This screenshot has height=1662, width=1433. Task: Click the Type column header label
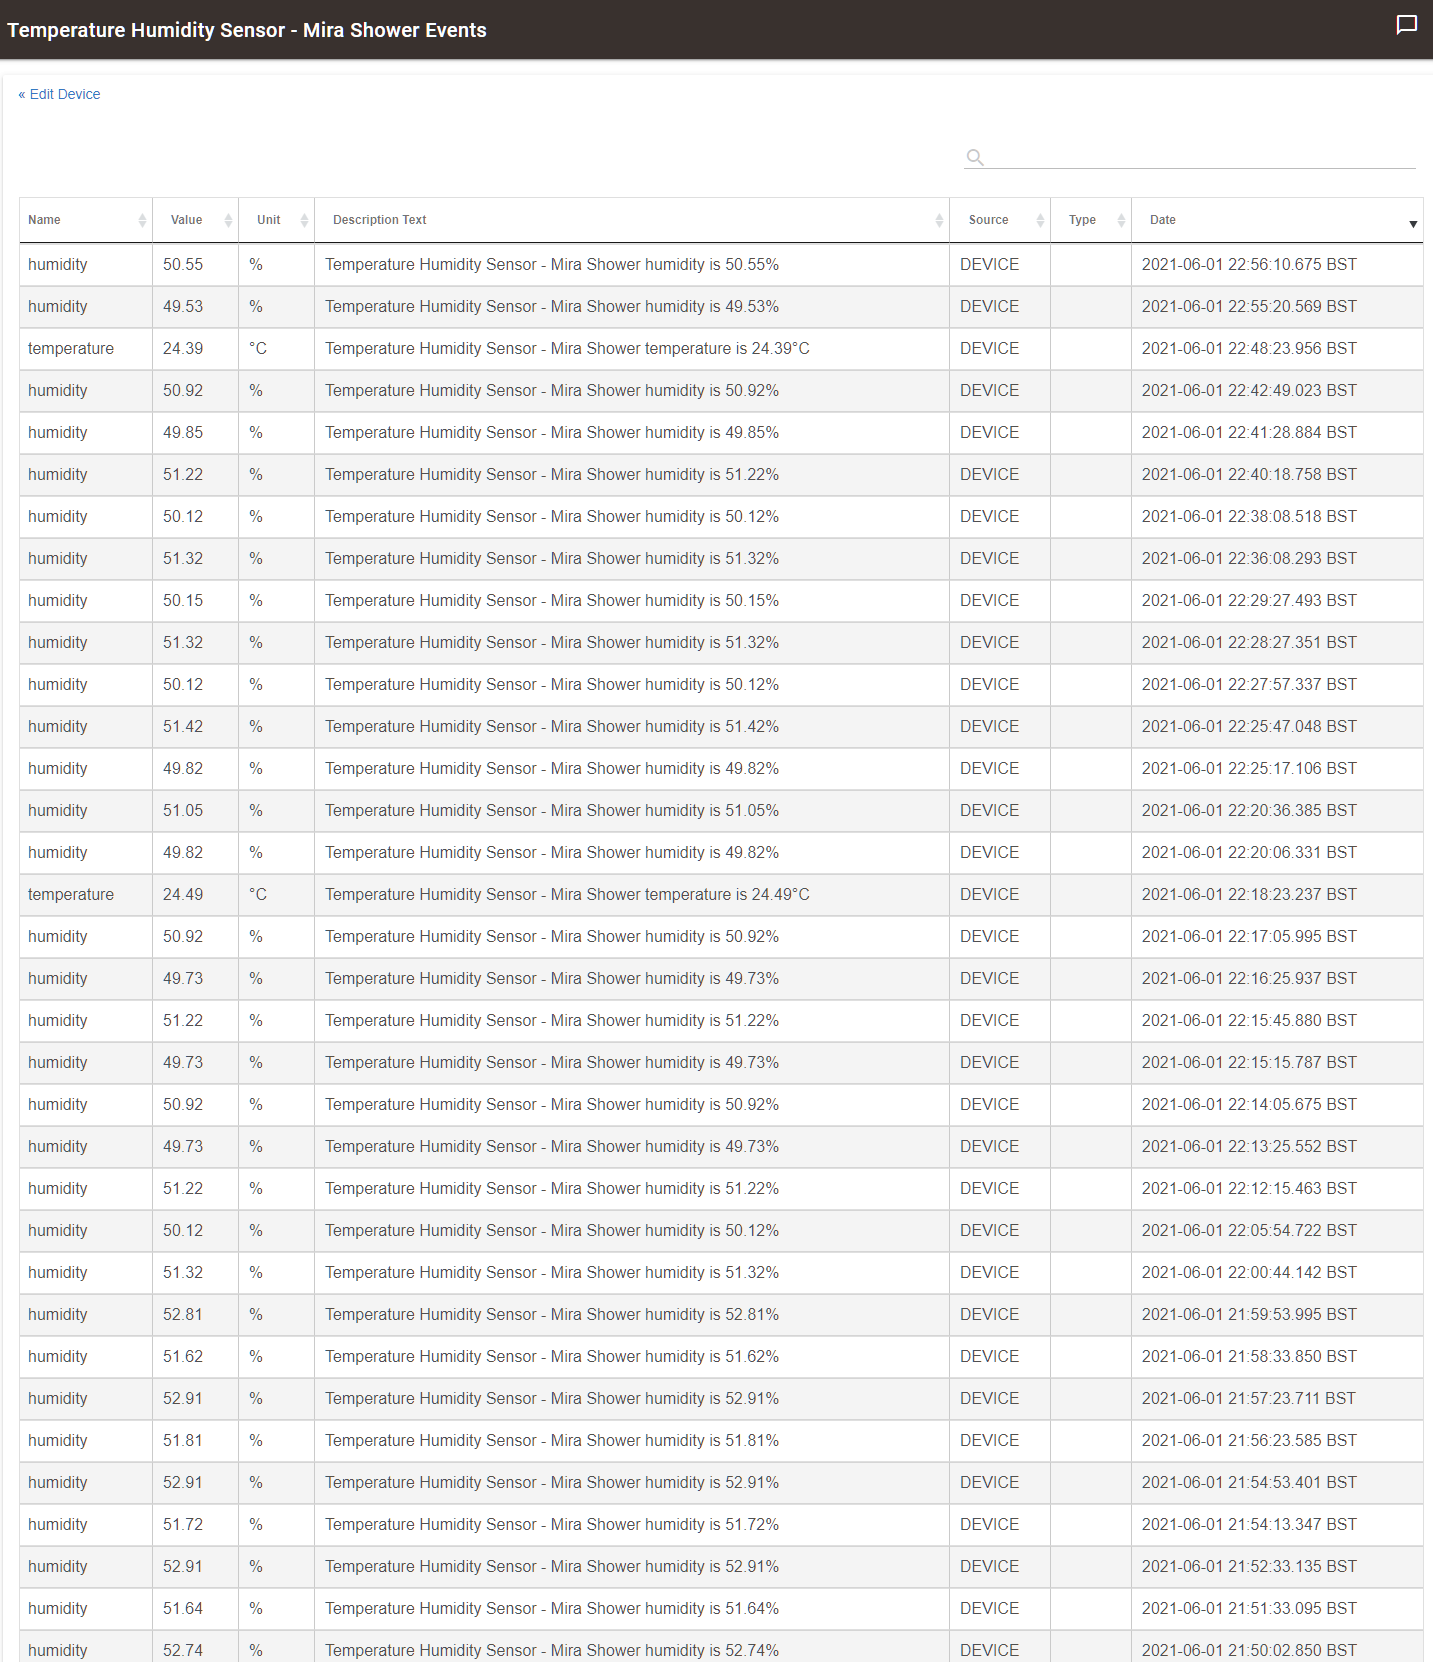click(x=1082, y=220)
